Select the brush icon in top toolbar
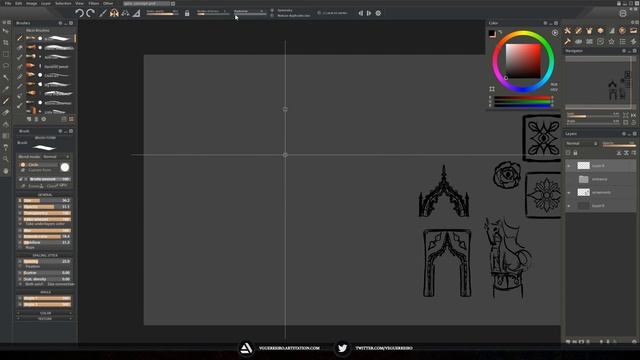The height and width of the screenshot is (360, 640). click(x=103, y=13)
